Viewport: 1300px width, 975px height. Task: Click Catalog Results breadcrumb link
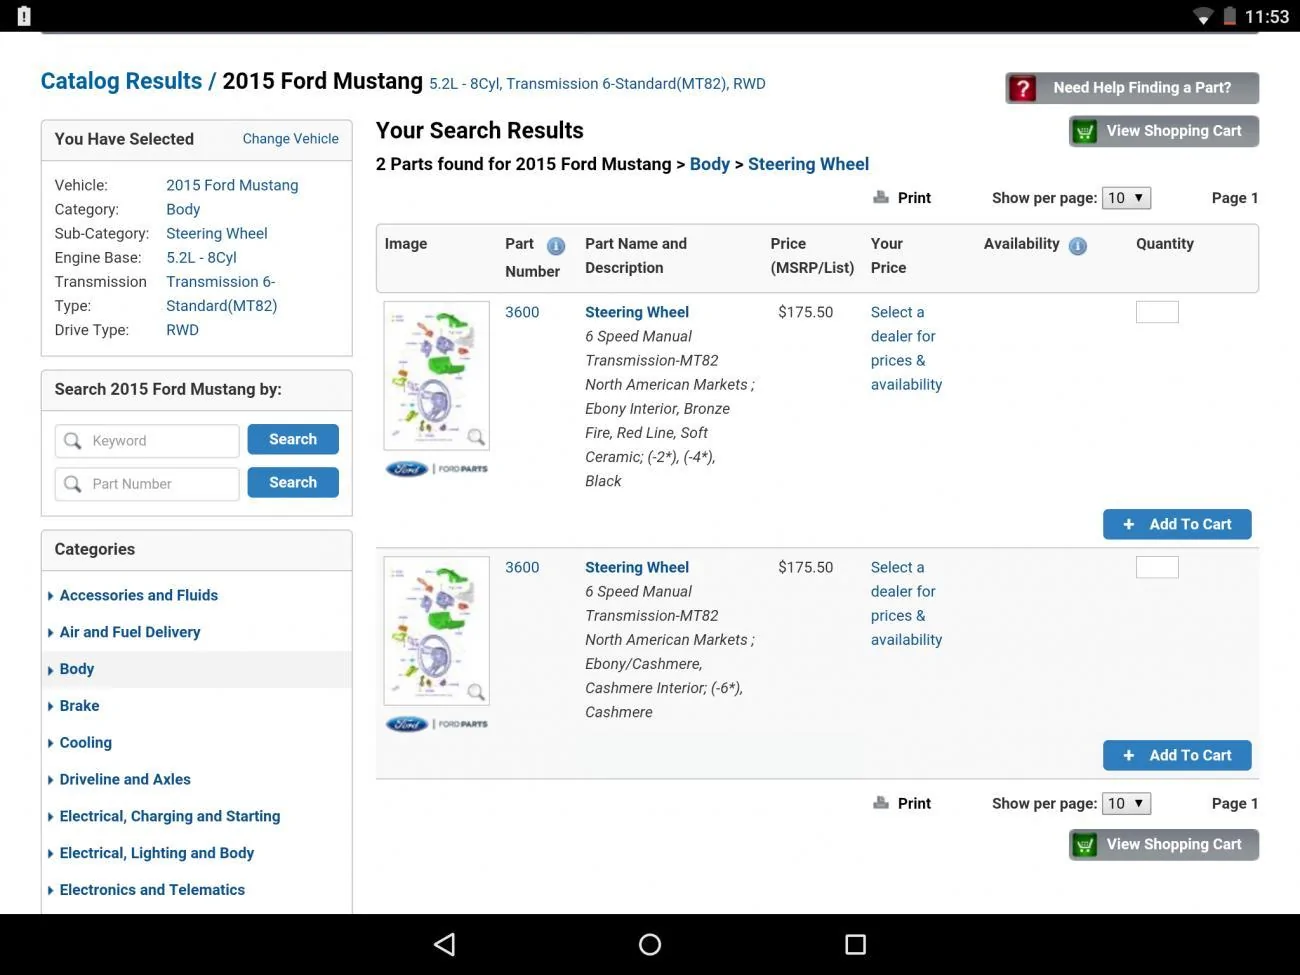[121, 81]
